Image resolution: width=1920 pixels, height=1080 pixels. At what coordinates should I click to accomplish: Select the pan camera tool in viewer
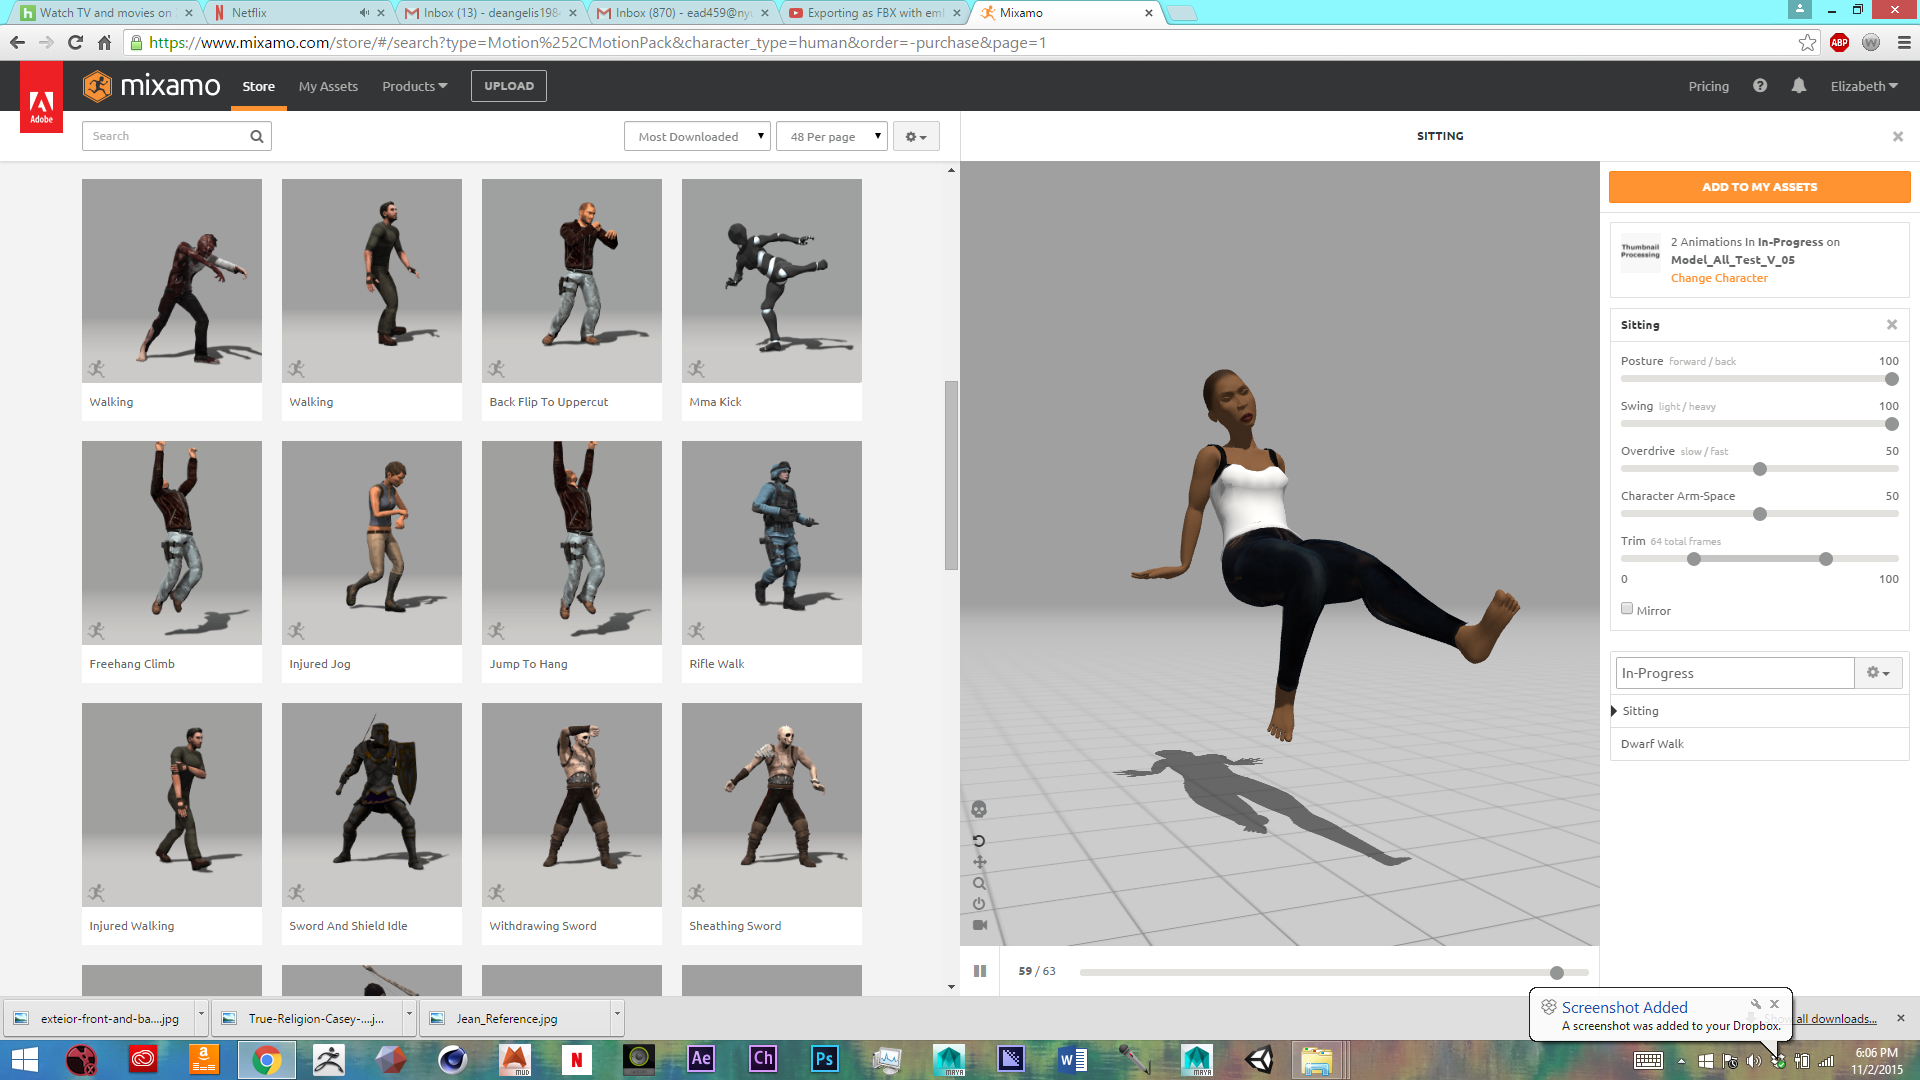pos(979,861)
